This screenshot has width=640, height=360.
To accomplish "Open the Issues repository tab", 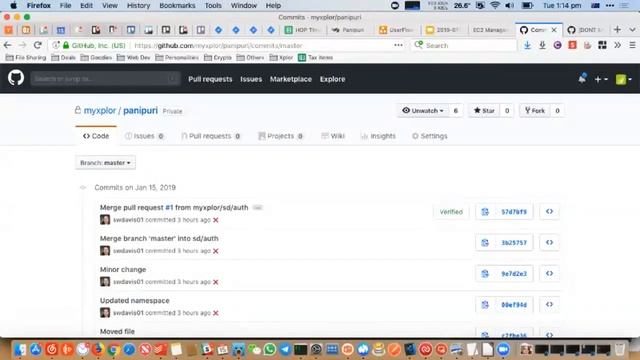I will (x=144, y=136).
